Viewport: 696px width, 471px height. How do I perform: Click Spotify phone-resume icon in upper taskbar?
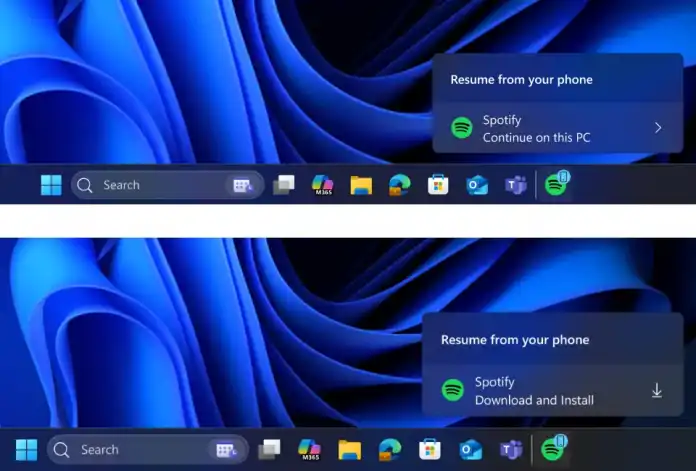557,183
